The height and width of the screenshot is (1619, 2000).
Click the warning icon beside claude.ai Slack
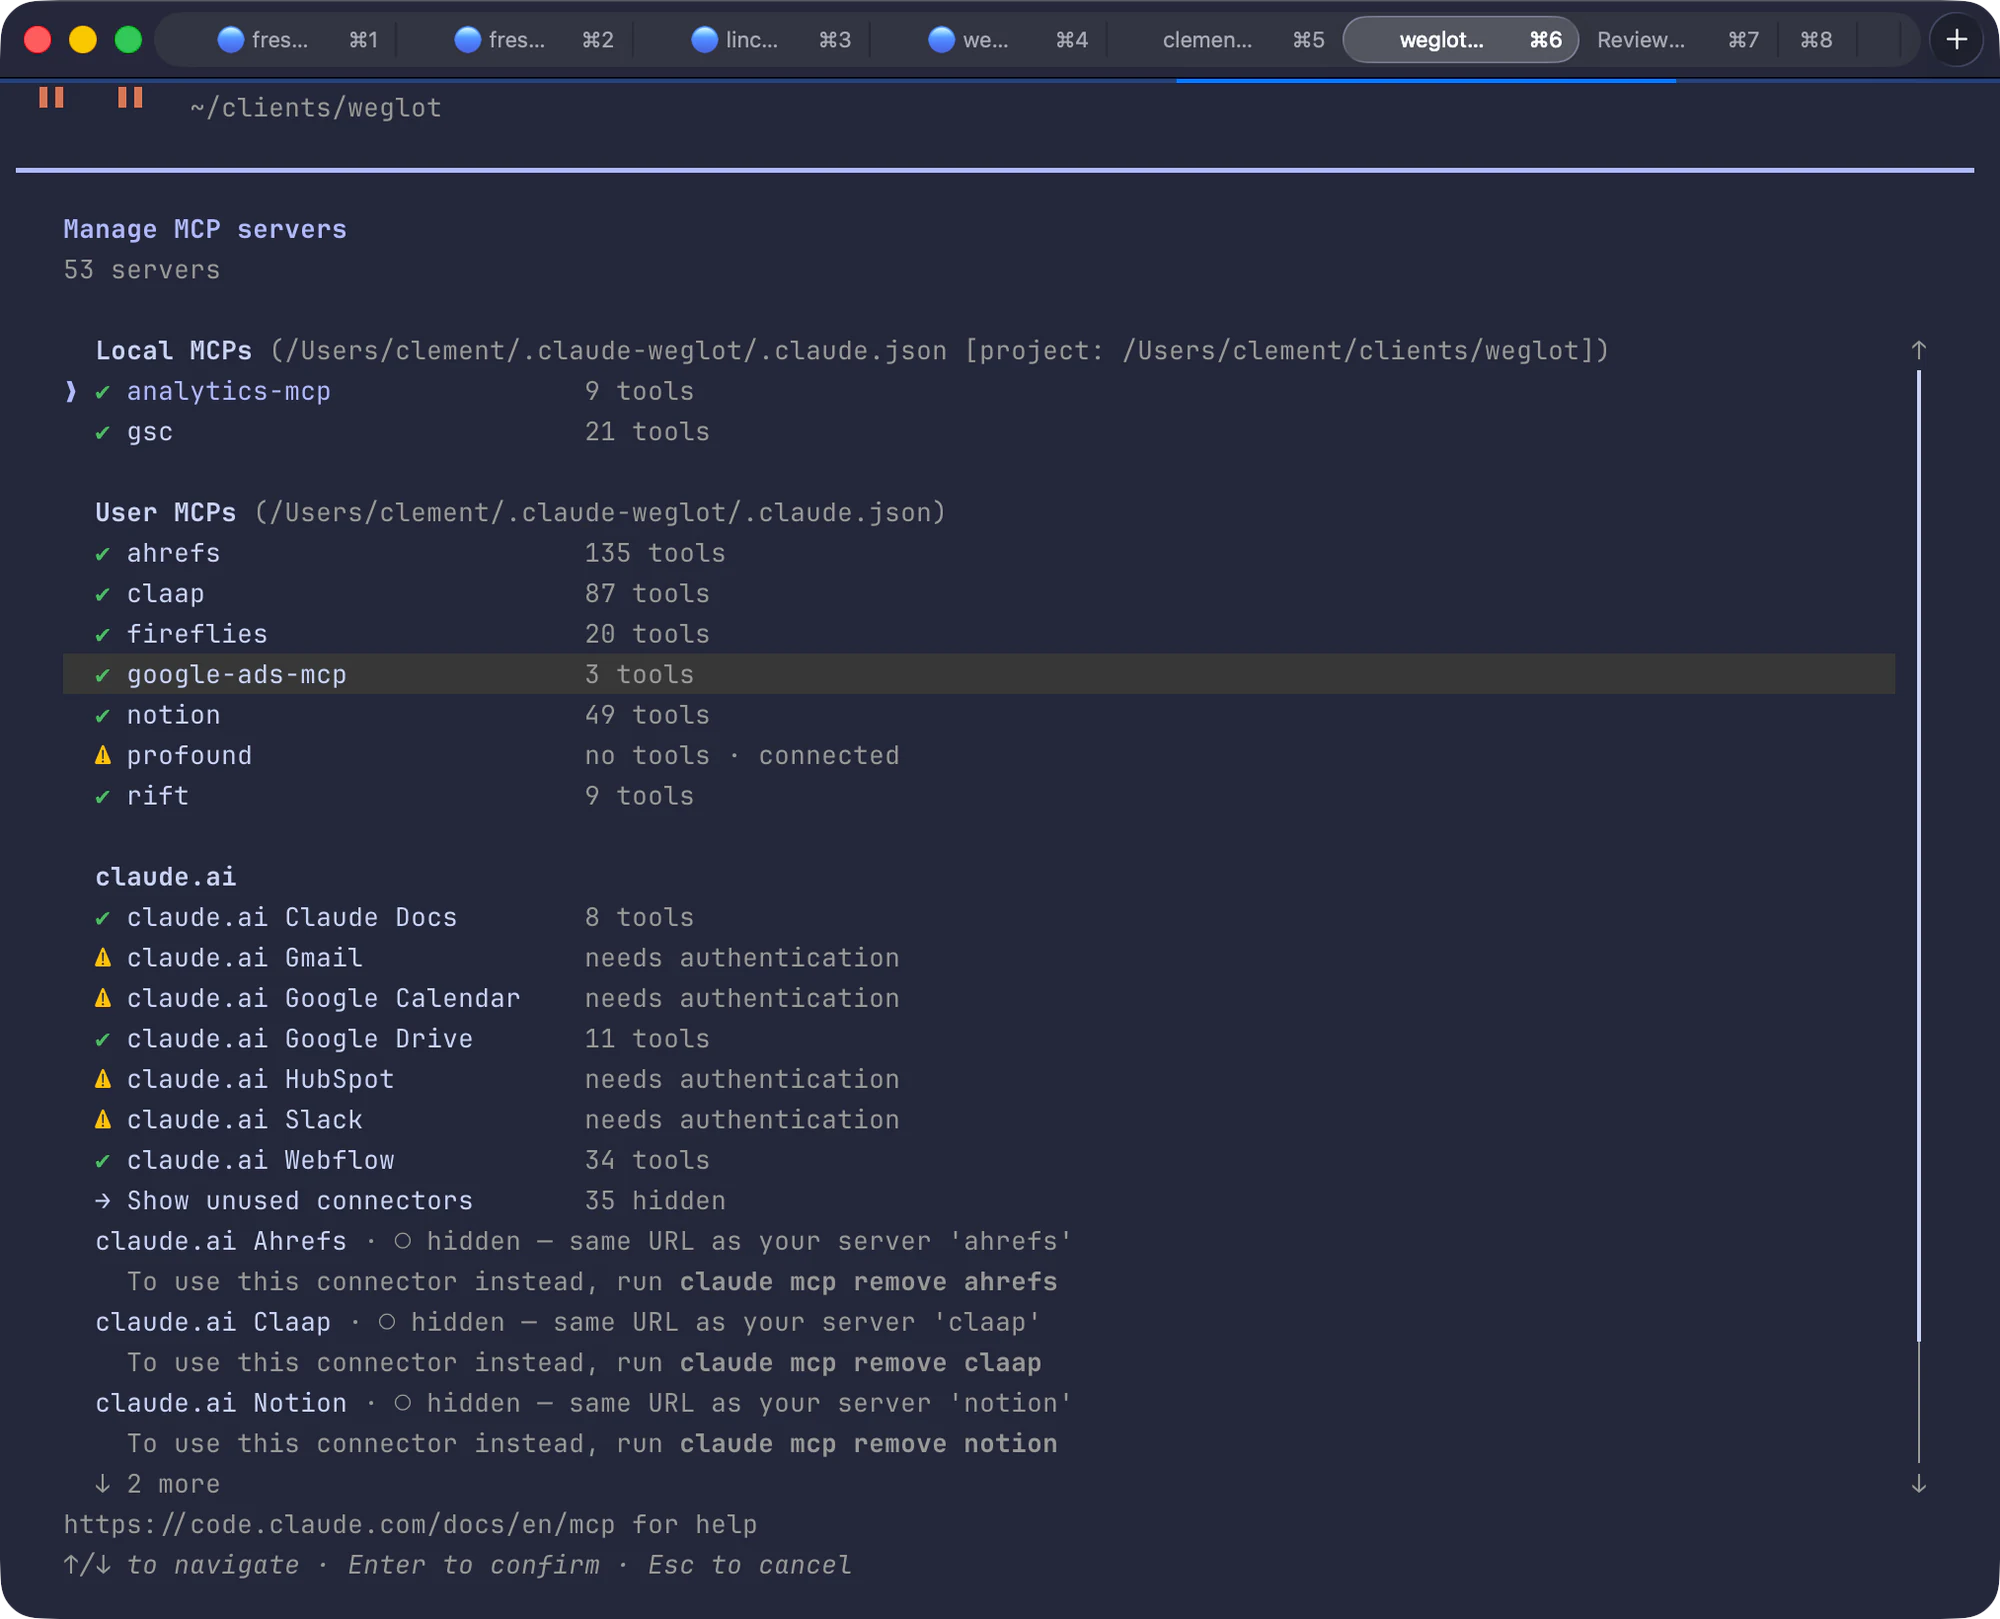(x=103, y=1120)
